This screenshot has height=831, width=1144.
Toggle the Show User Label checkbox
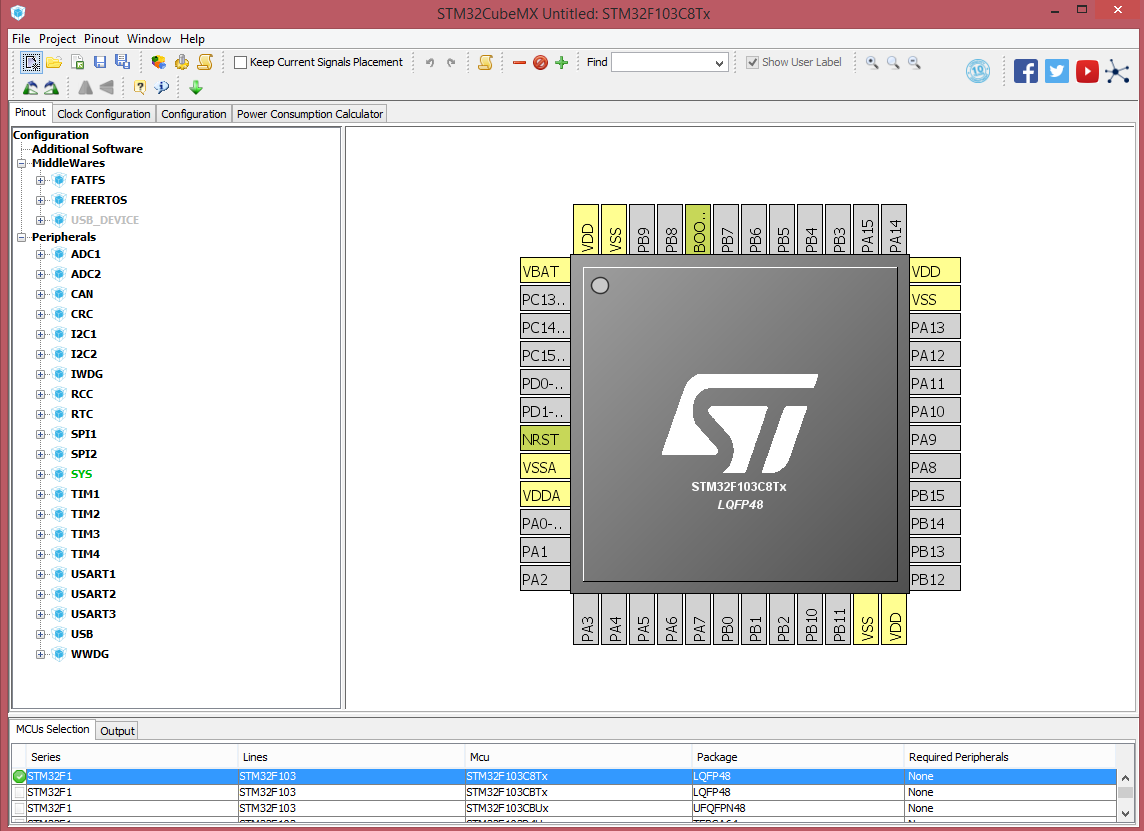click(x=752, y=63)
